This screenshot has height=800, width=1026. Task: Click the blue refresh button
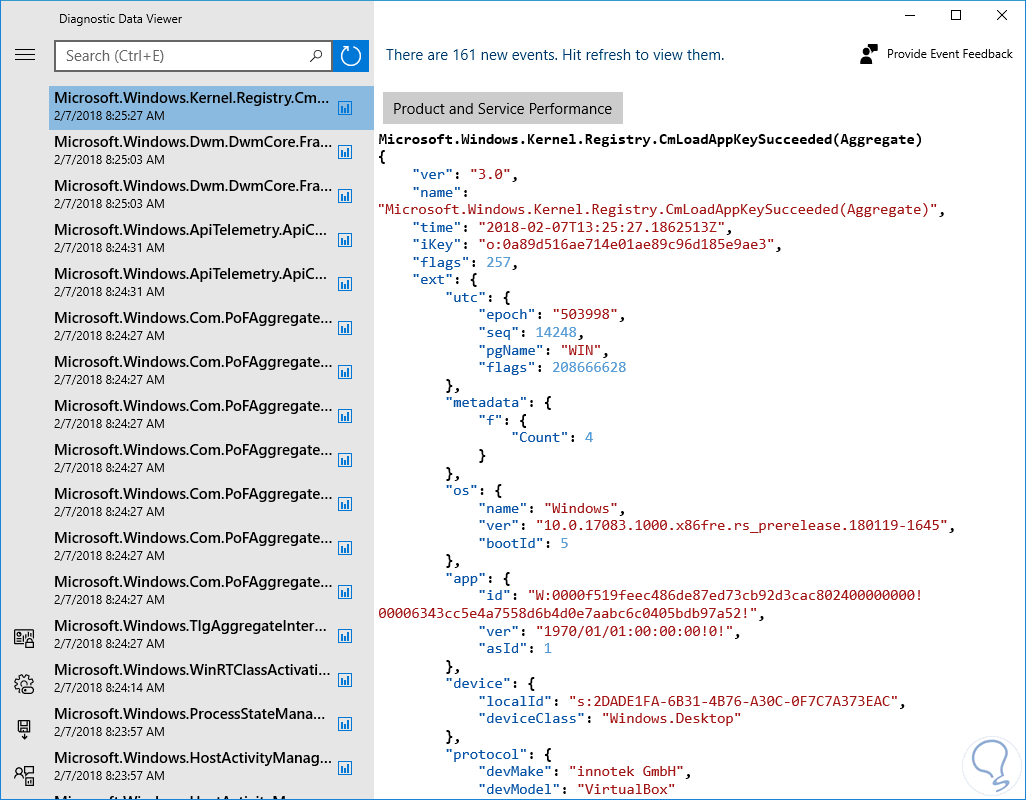tap(351, 56)
